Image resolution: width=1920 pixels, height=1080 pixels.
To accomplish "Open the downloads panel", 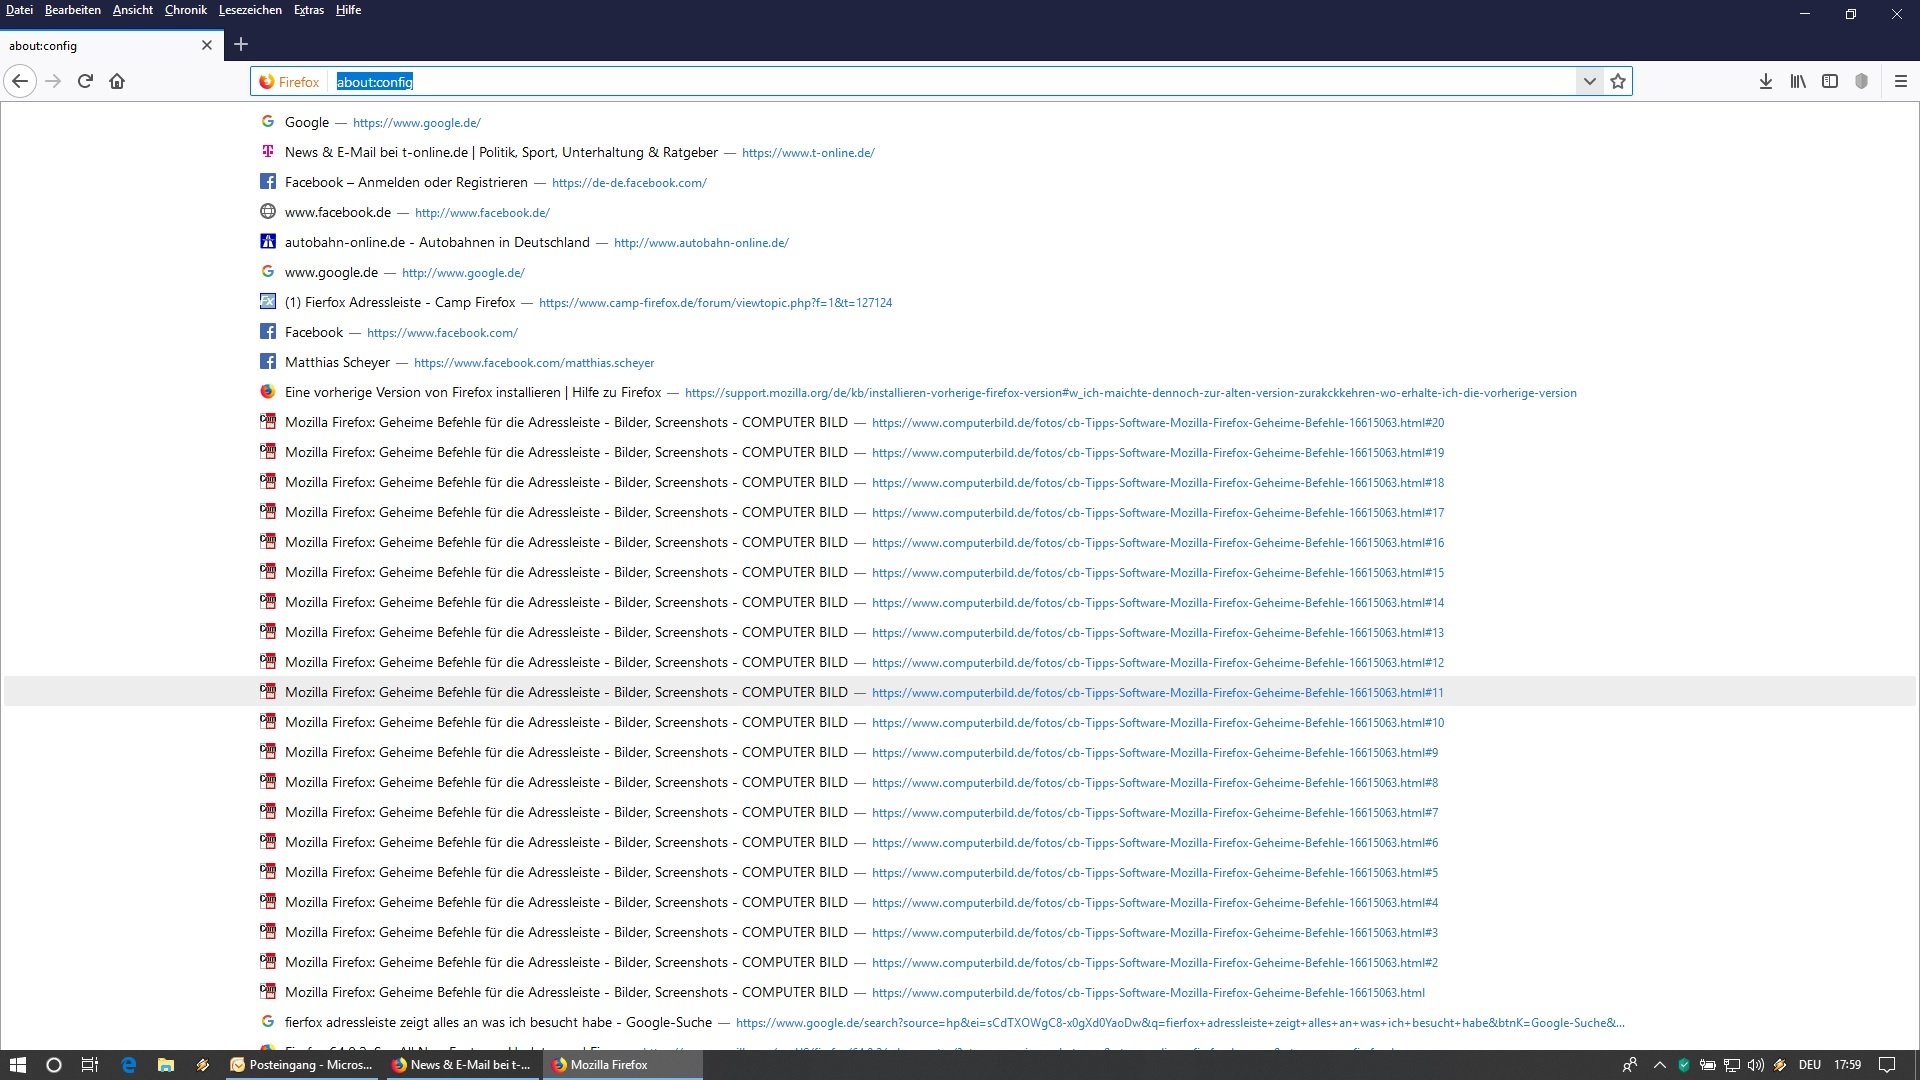I will 1766,81.
